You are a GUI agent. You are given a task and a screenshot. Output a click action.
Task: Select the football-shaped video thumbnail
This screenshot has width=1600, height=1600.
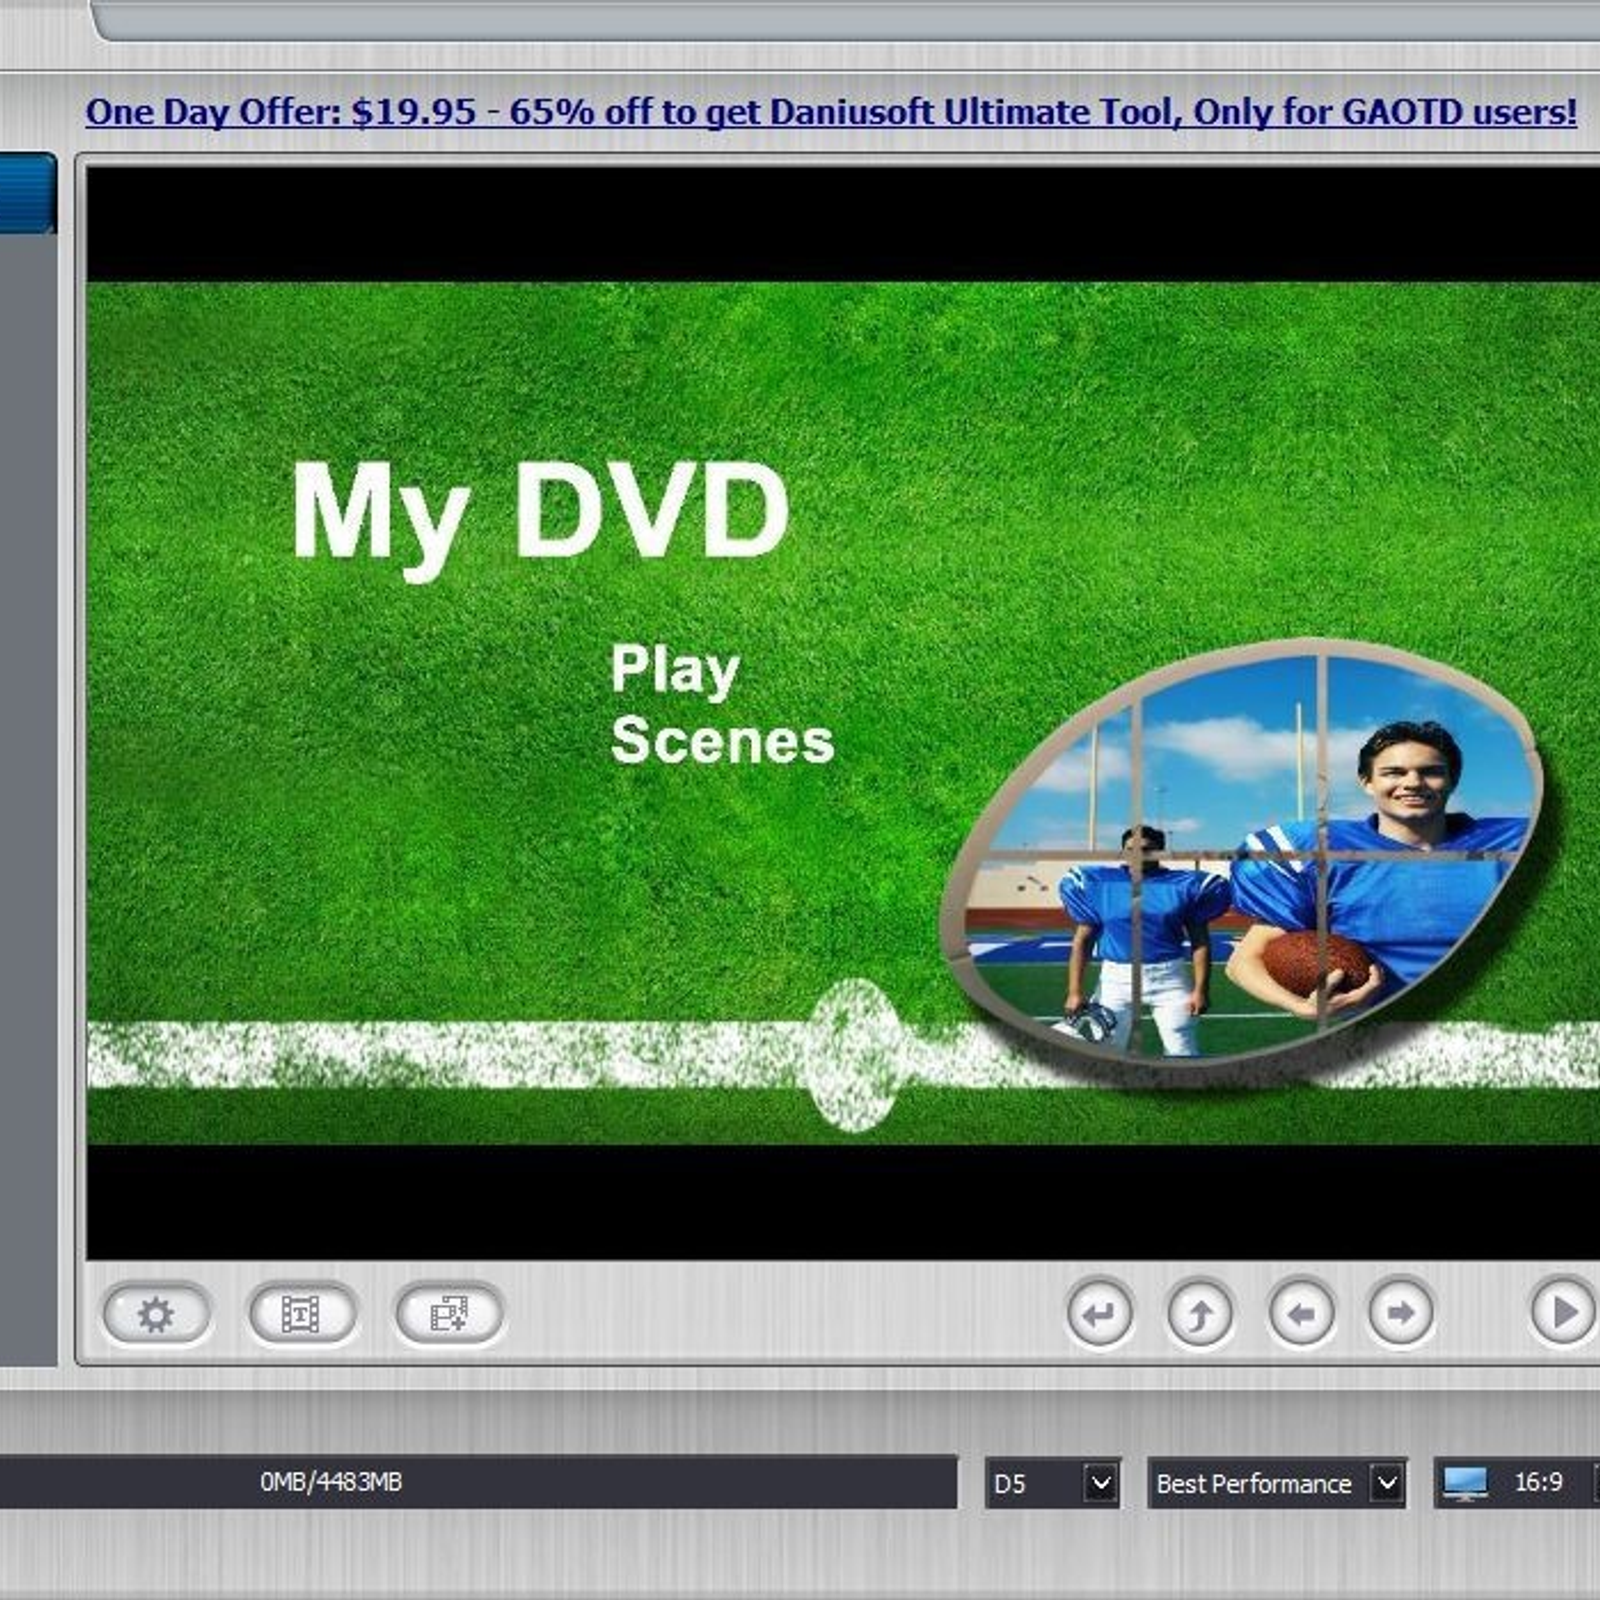[x=1241, y=853]
